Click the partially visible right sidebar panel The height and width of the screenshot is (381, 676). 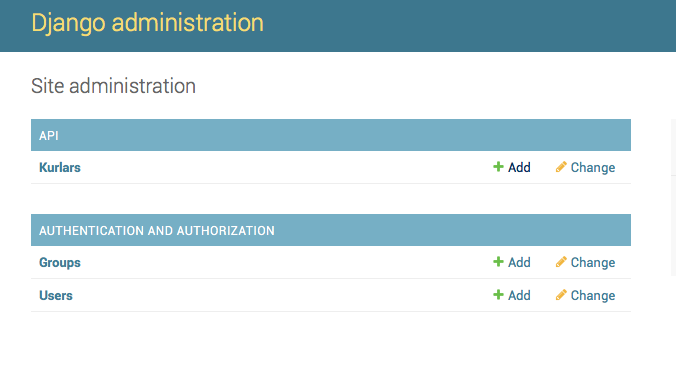tap(673, 197)
